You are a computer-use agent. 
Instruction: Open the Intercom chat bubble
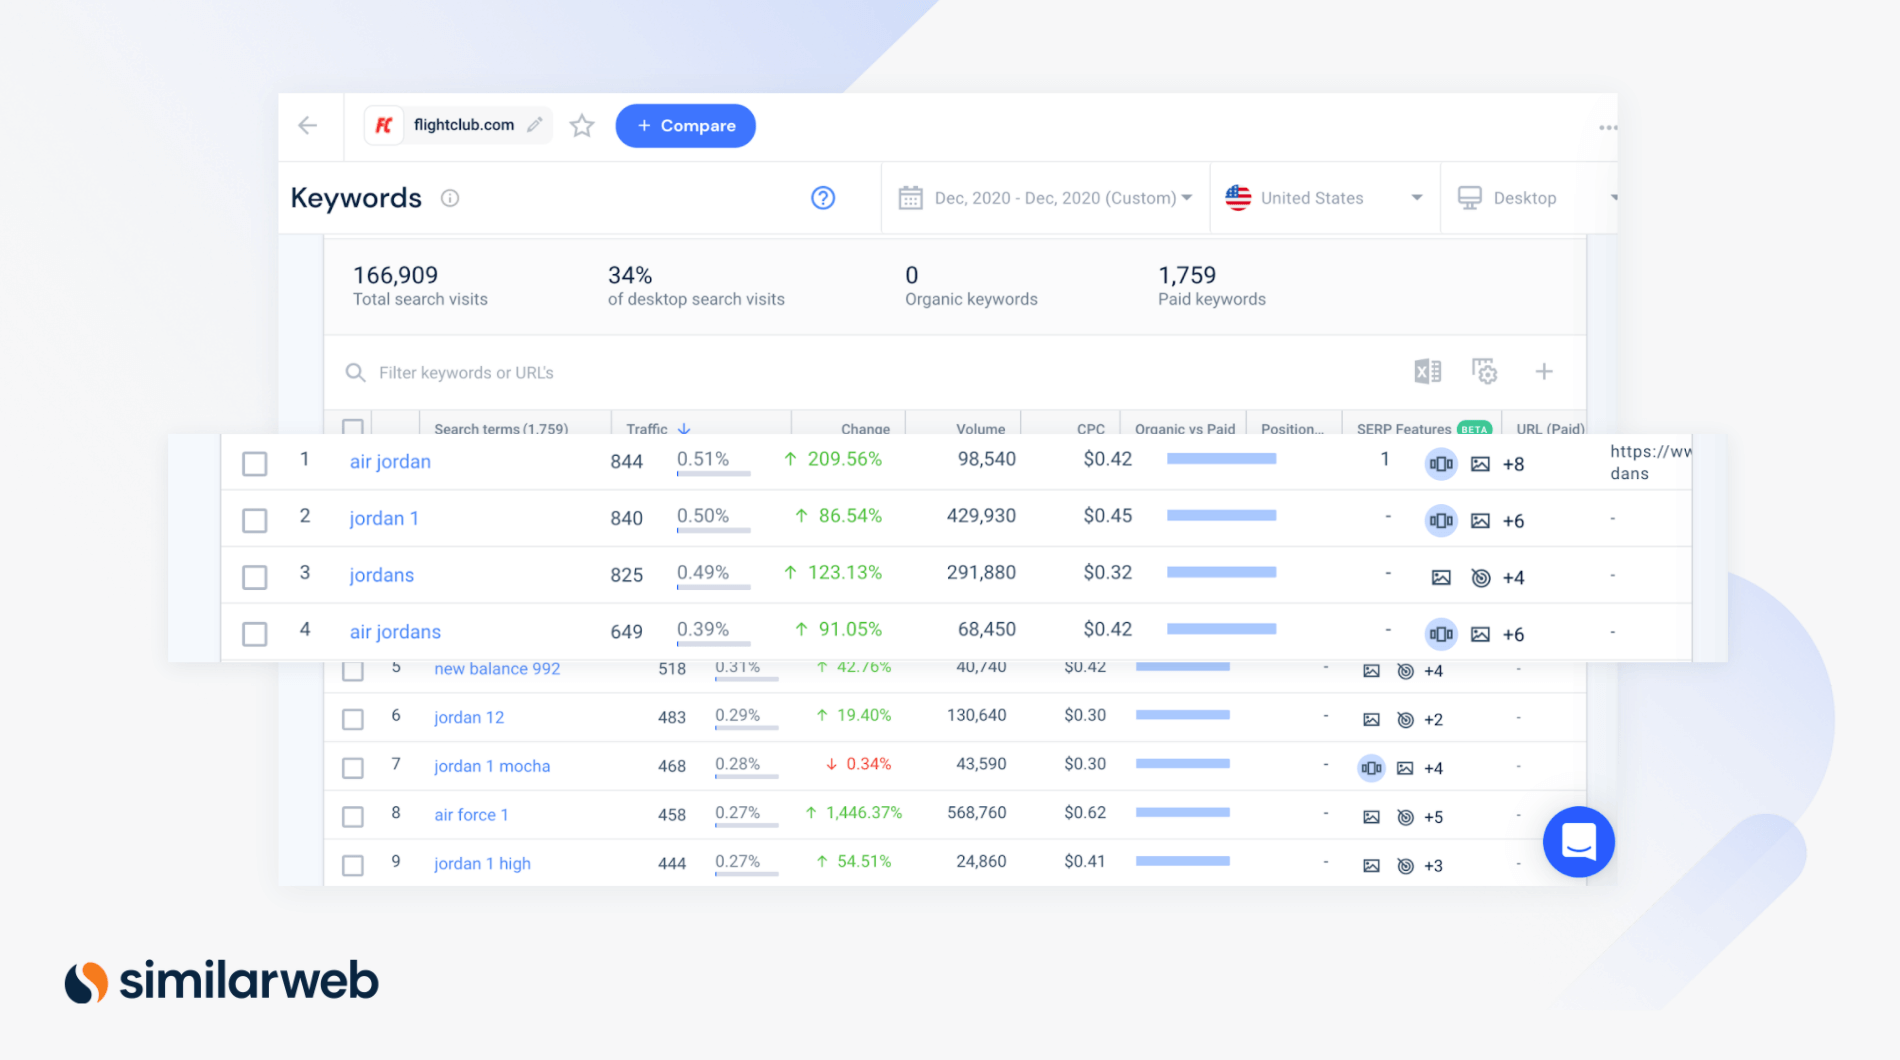(x=1578, y=841)
